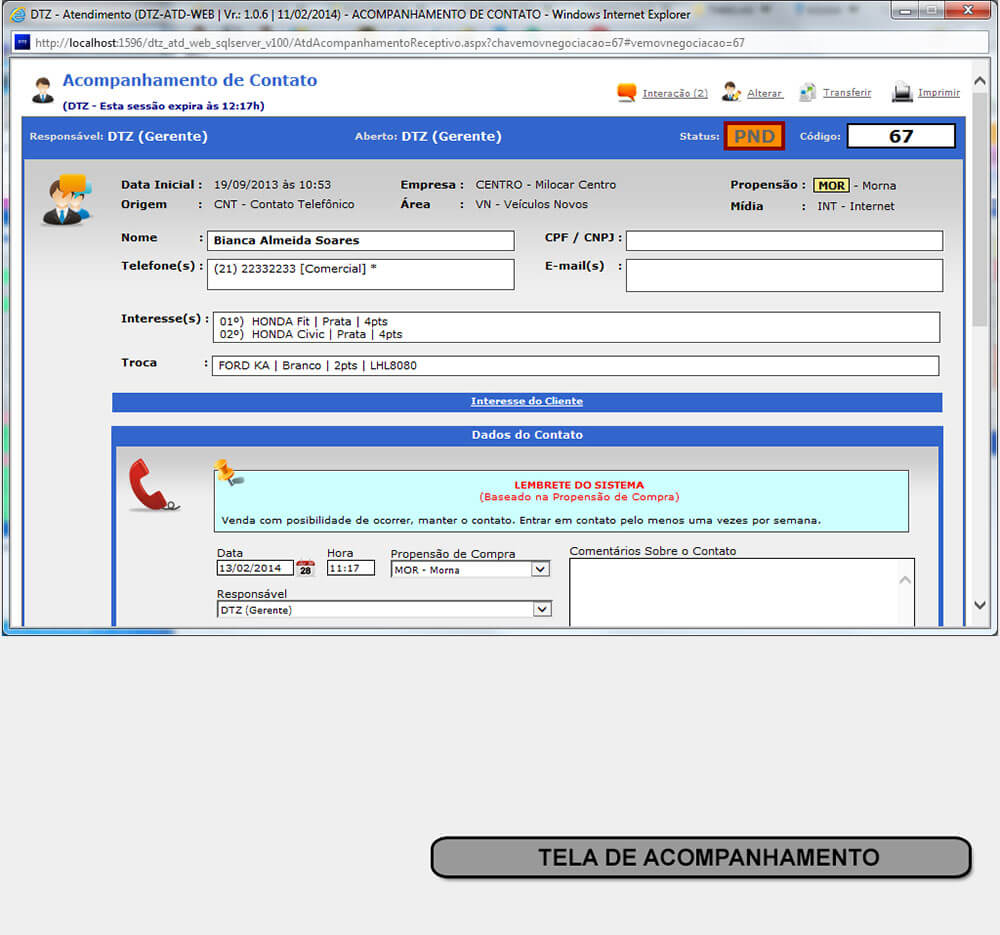Expand the Propensão de Compra dropdown
Image resolution: width=1000 pixels, height=935 pixels.
click(540, 569)
